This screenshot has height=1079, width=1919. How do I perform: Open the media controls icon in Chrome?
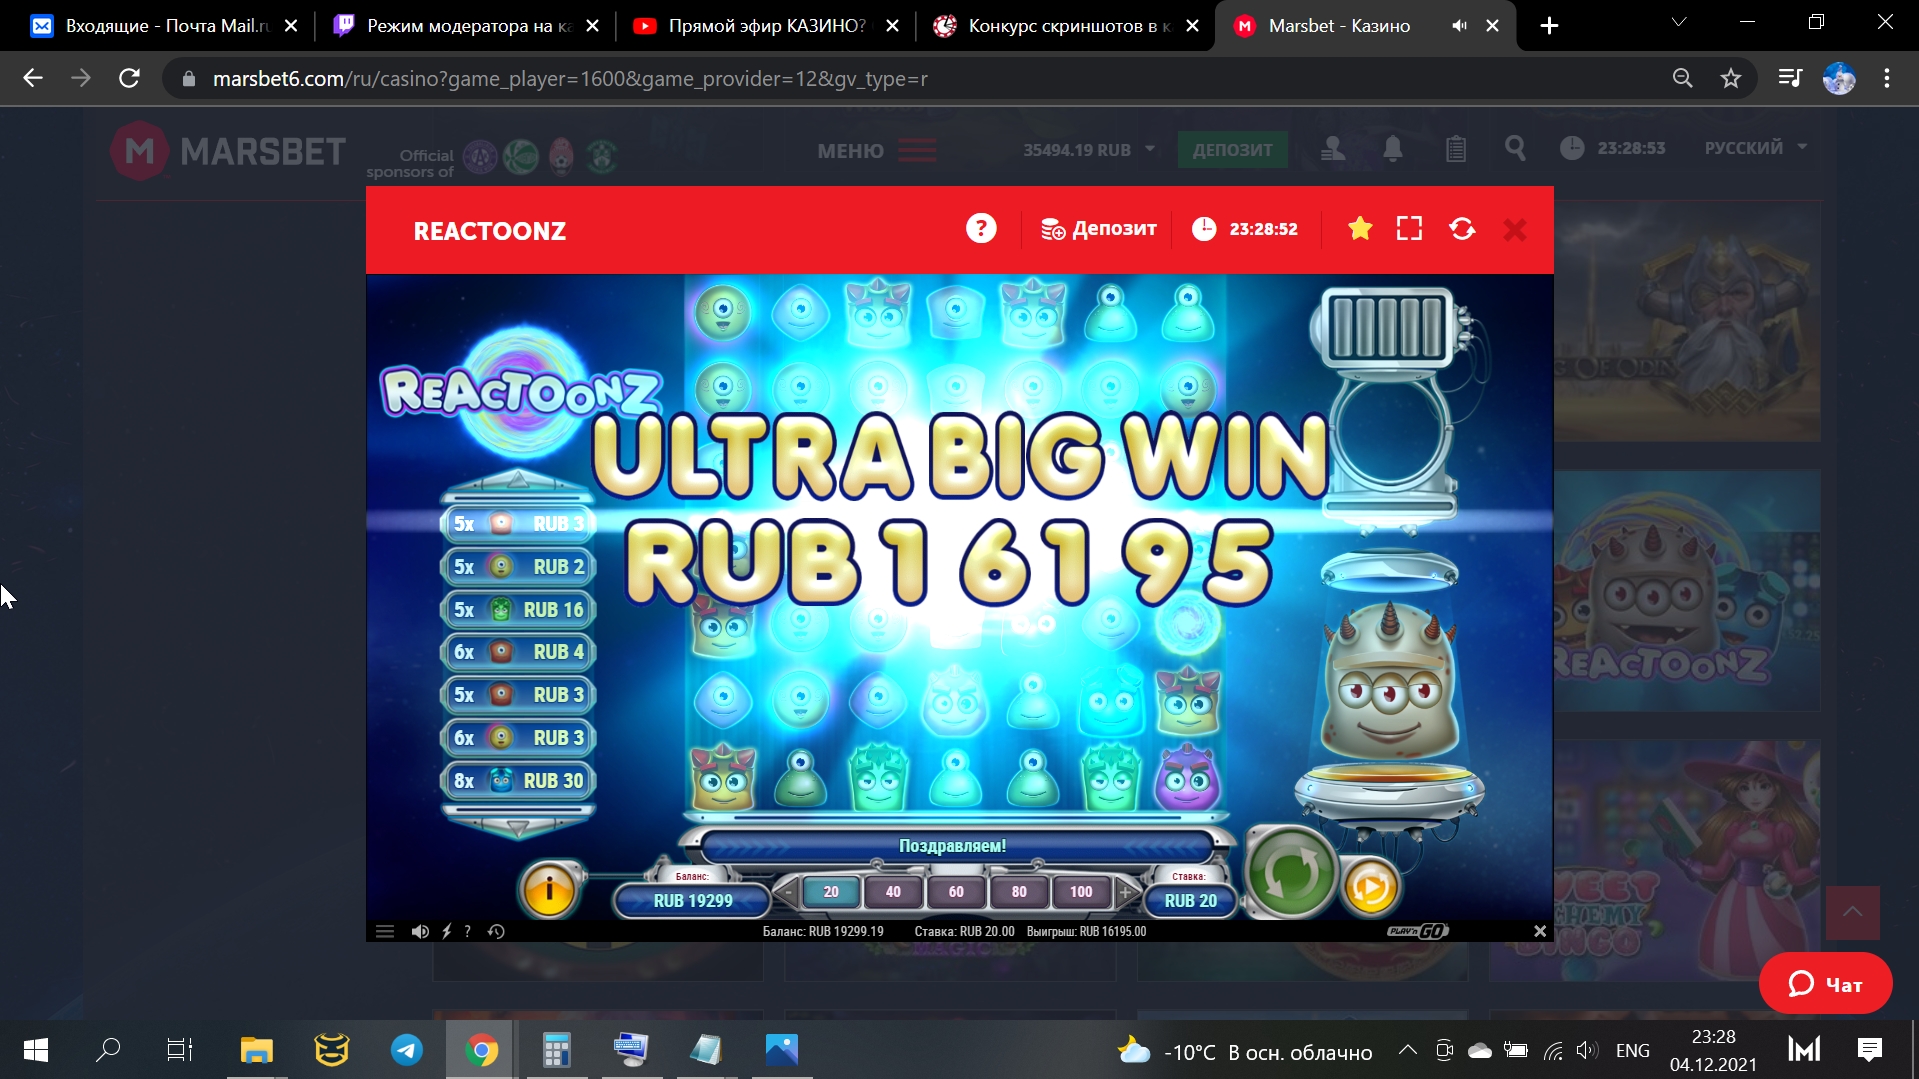click(1790, 78)
